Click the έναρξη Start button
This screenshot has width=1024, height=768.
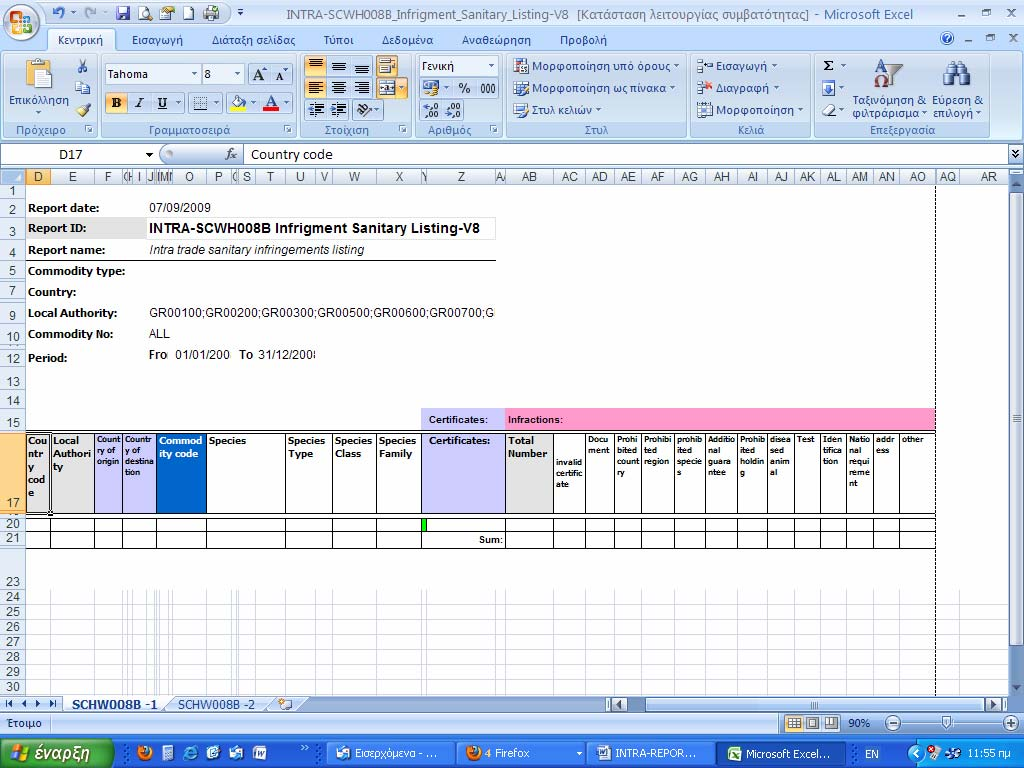57,753
